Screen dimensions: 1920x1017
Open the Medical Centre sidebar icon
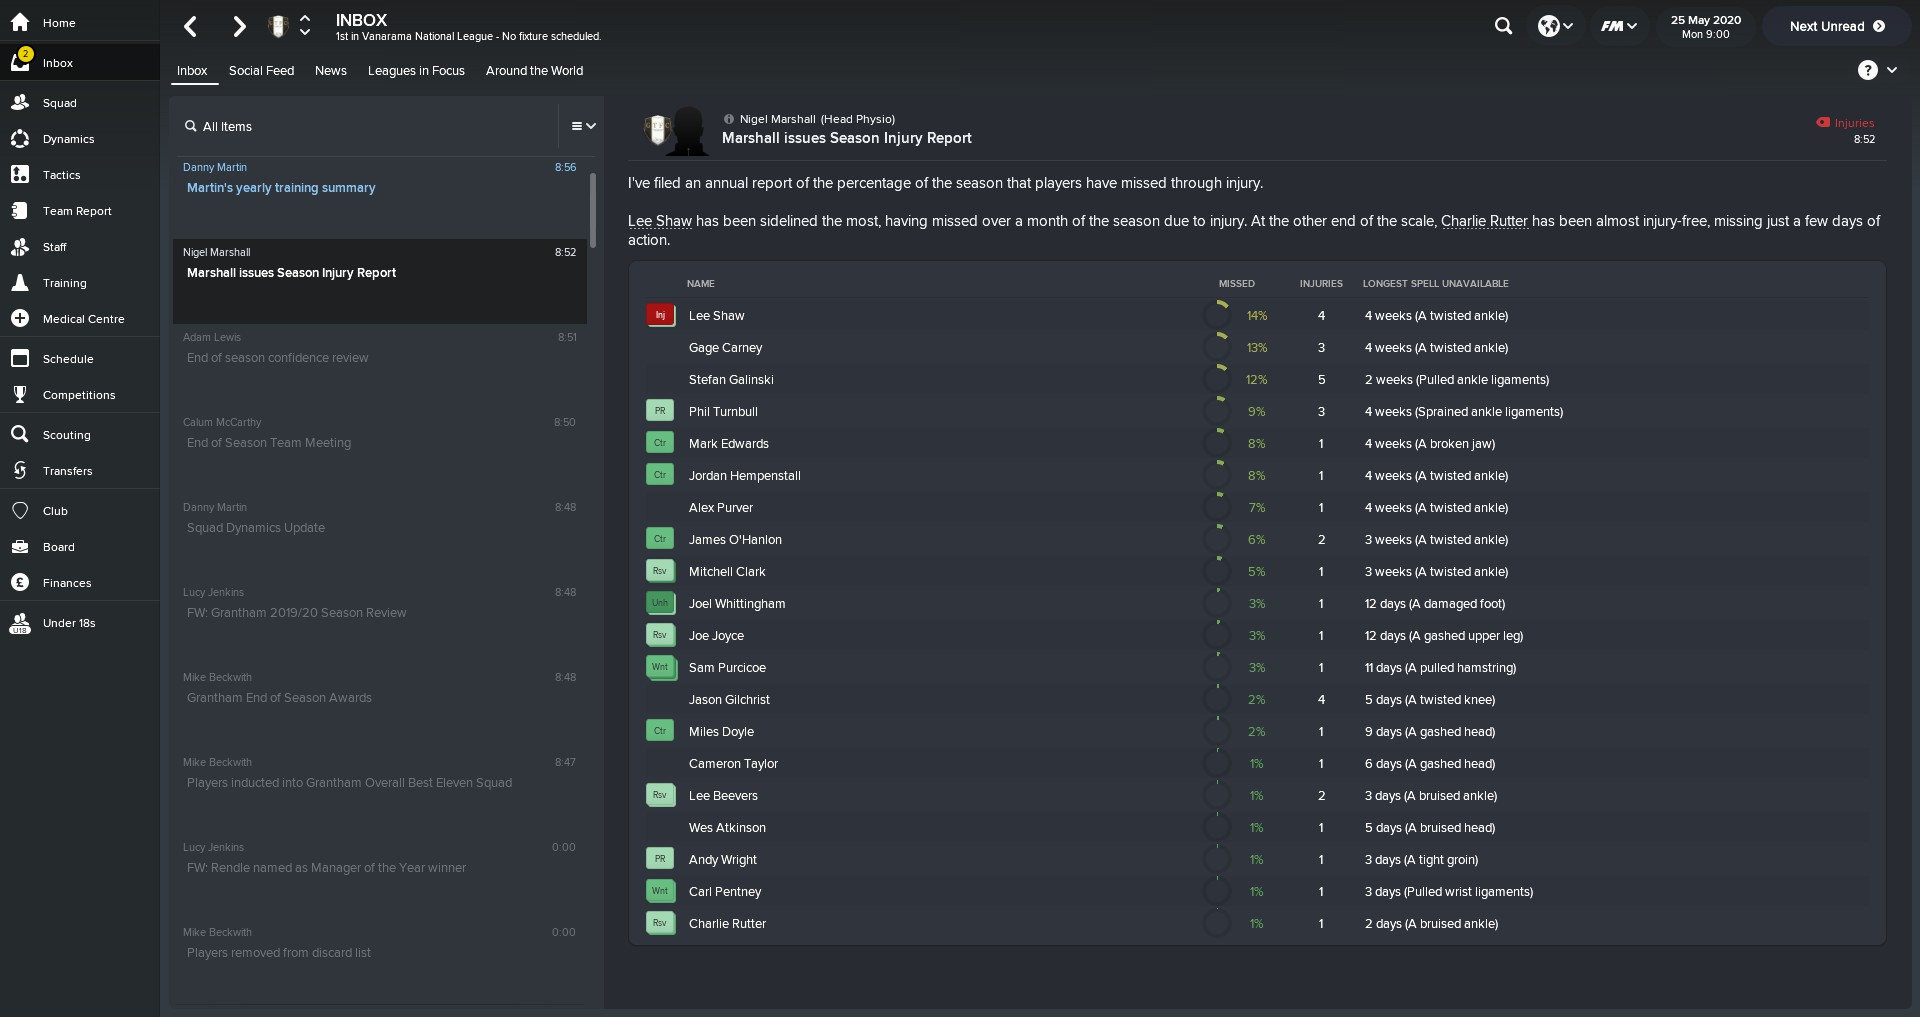pos(20,319)
